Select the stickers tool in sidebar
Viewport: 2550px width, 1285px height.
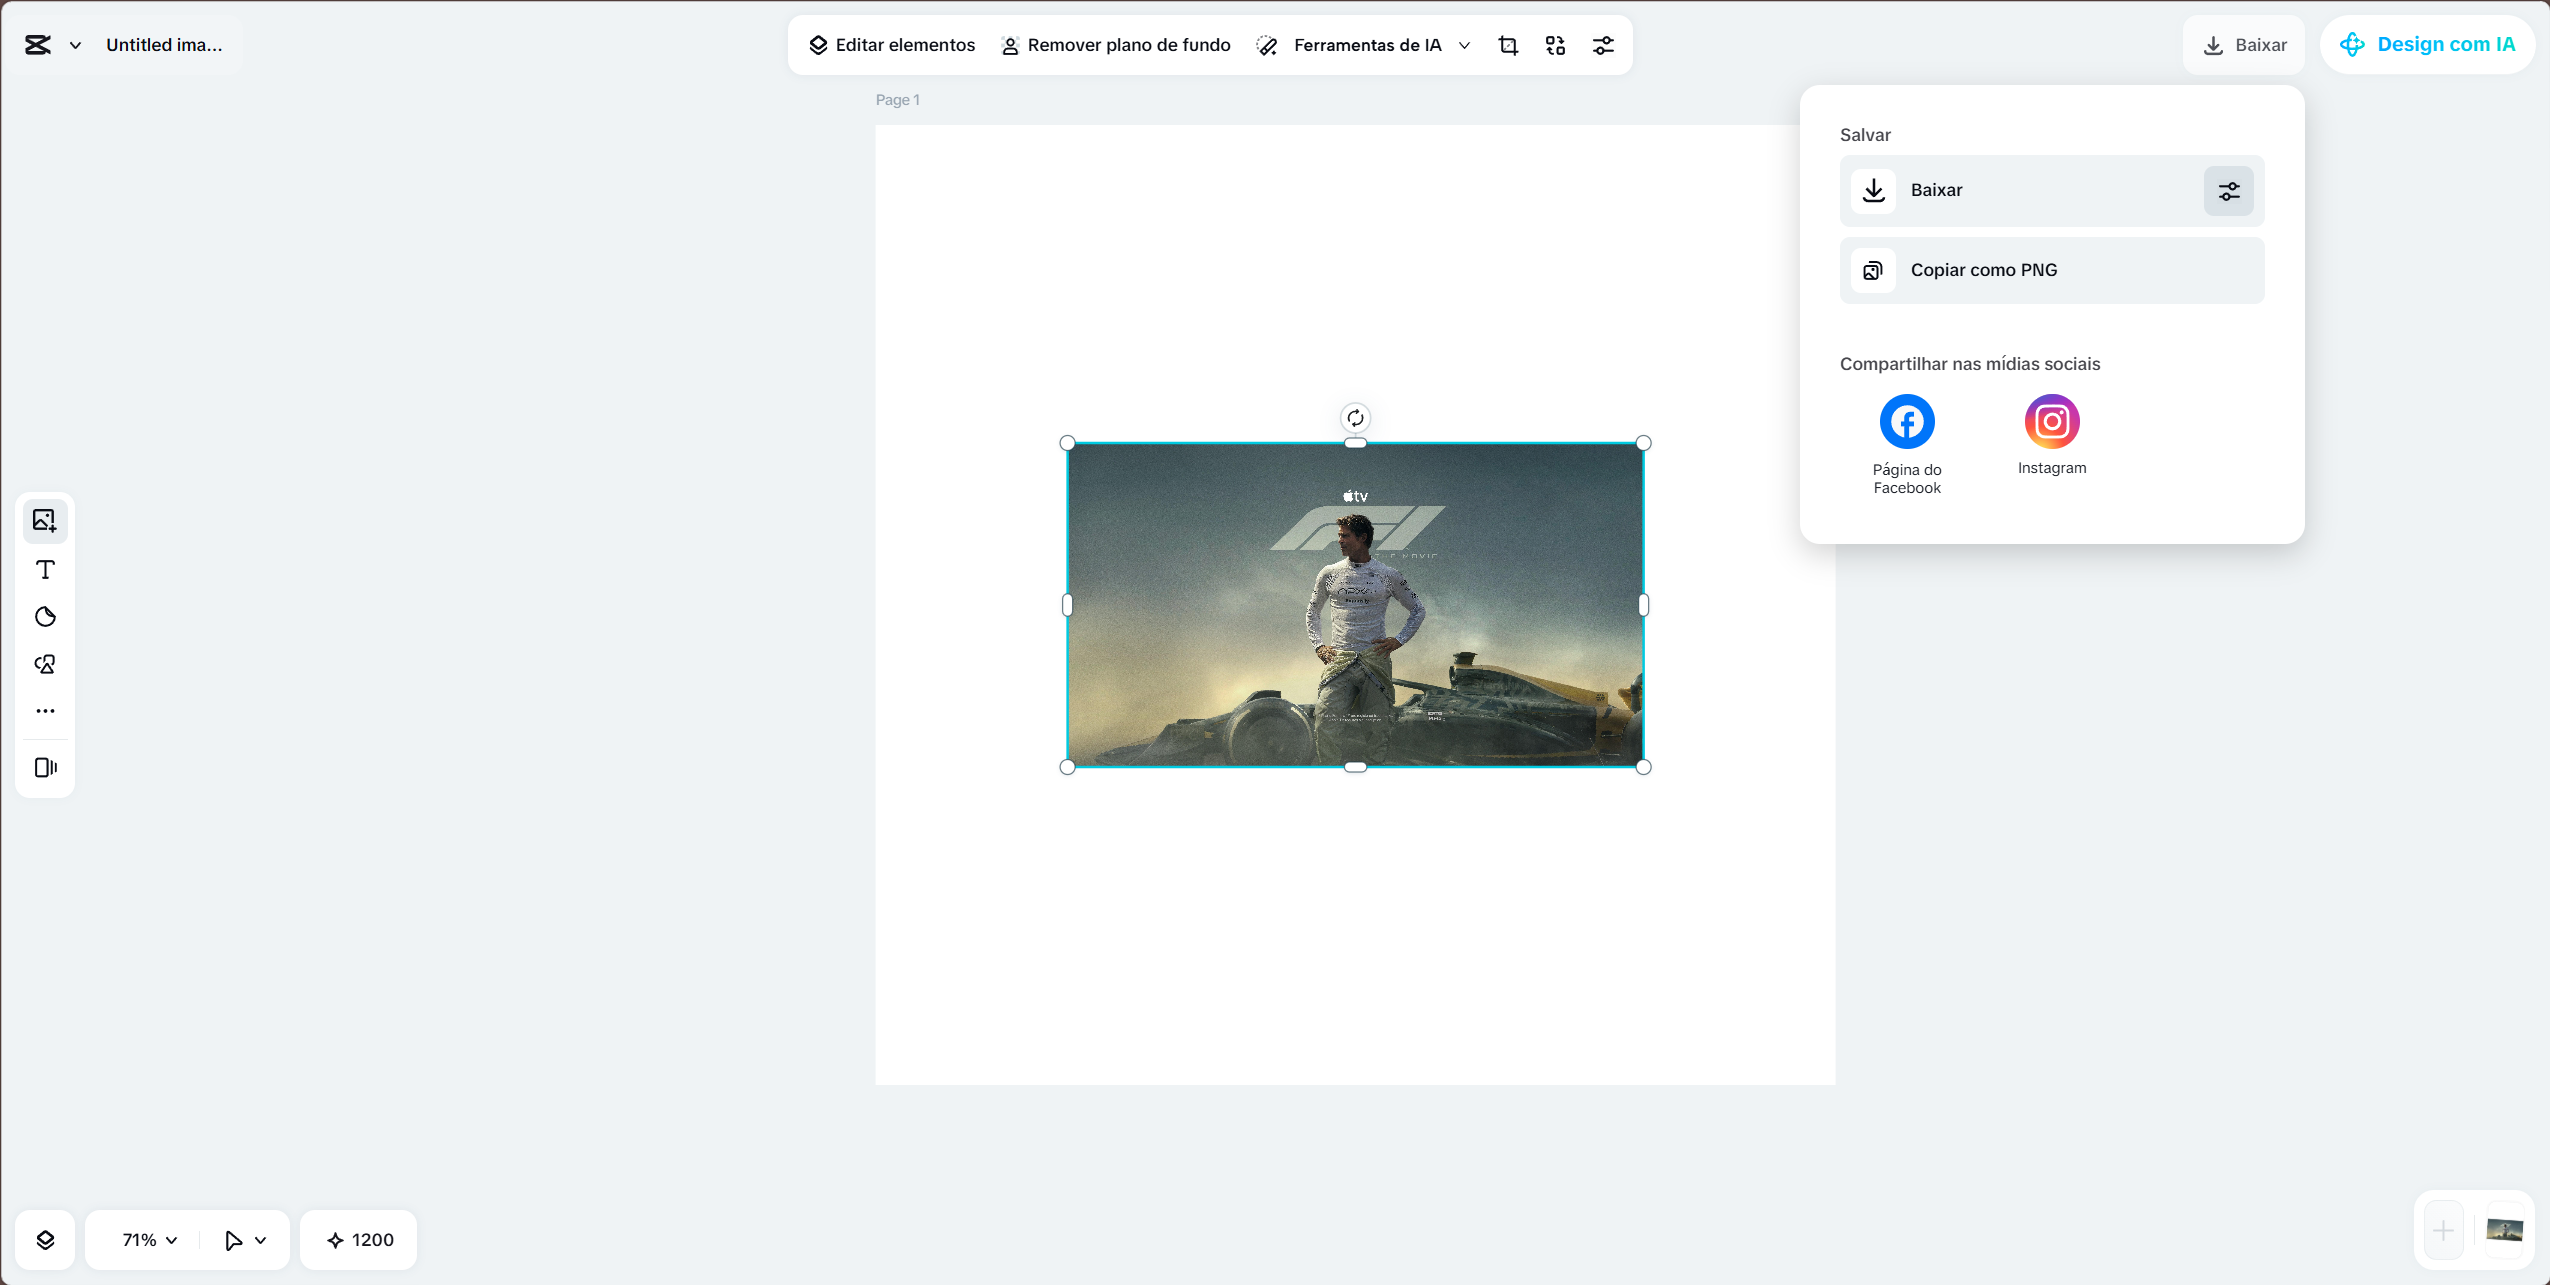pos(45,617)
